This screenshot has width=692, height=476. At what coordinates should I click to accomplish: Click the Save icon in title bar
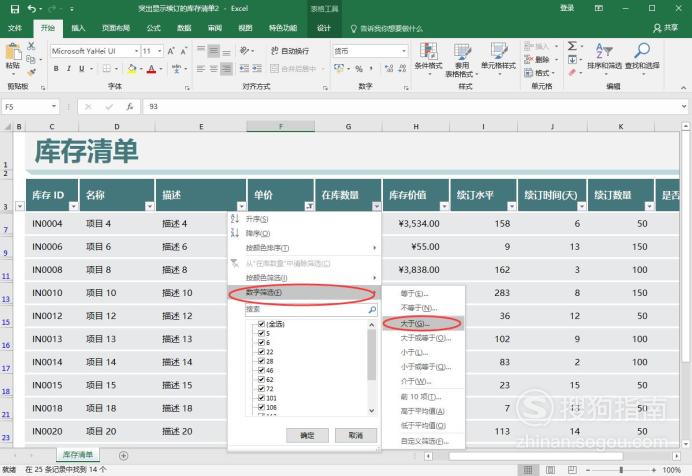[x=15, y=9]
